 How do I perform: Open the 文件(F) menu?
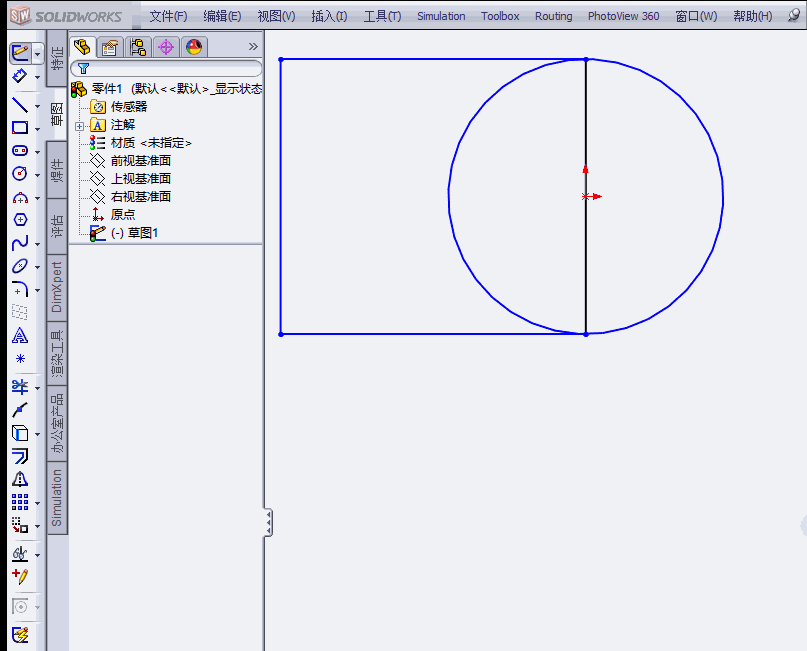[168, 16]
